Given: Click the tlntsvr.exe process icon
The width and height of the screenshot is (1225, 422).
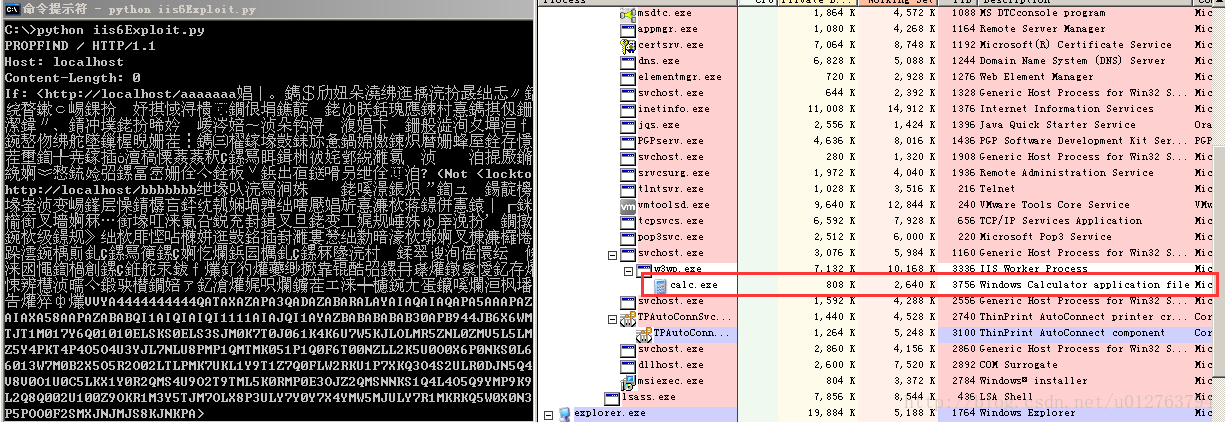Looking at the screenshot, I should tap(628, 189).
